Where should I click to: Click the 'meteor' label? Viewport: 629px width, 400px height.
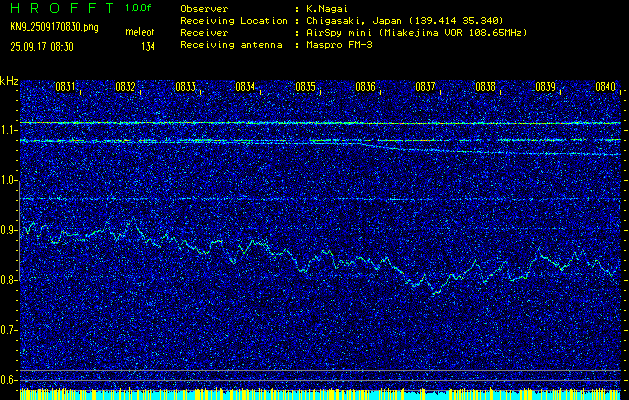140,32
